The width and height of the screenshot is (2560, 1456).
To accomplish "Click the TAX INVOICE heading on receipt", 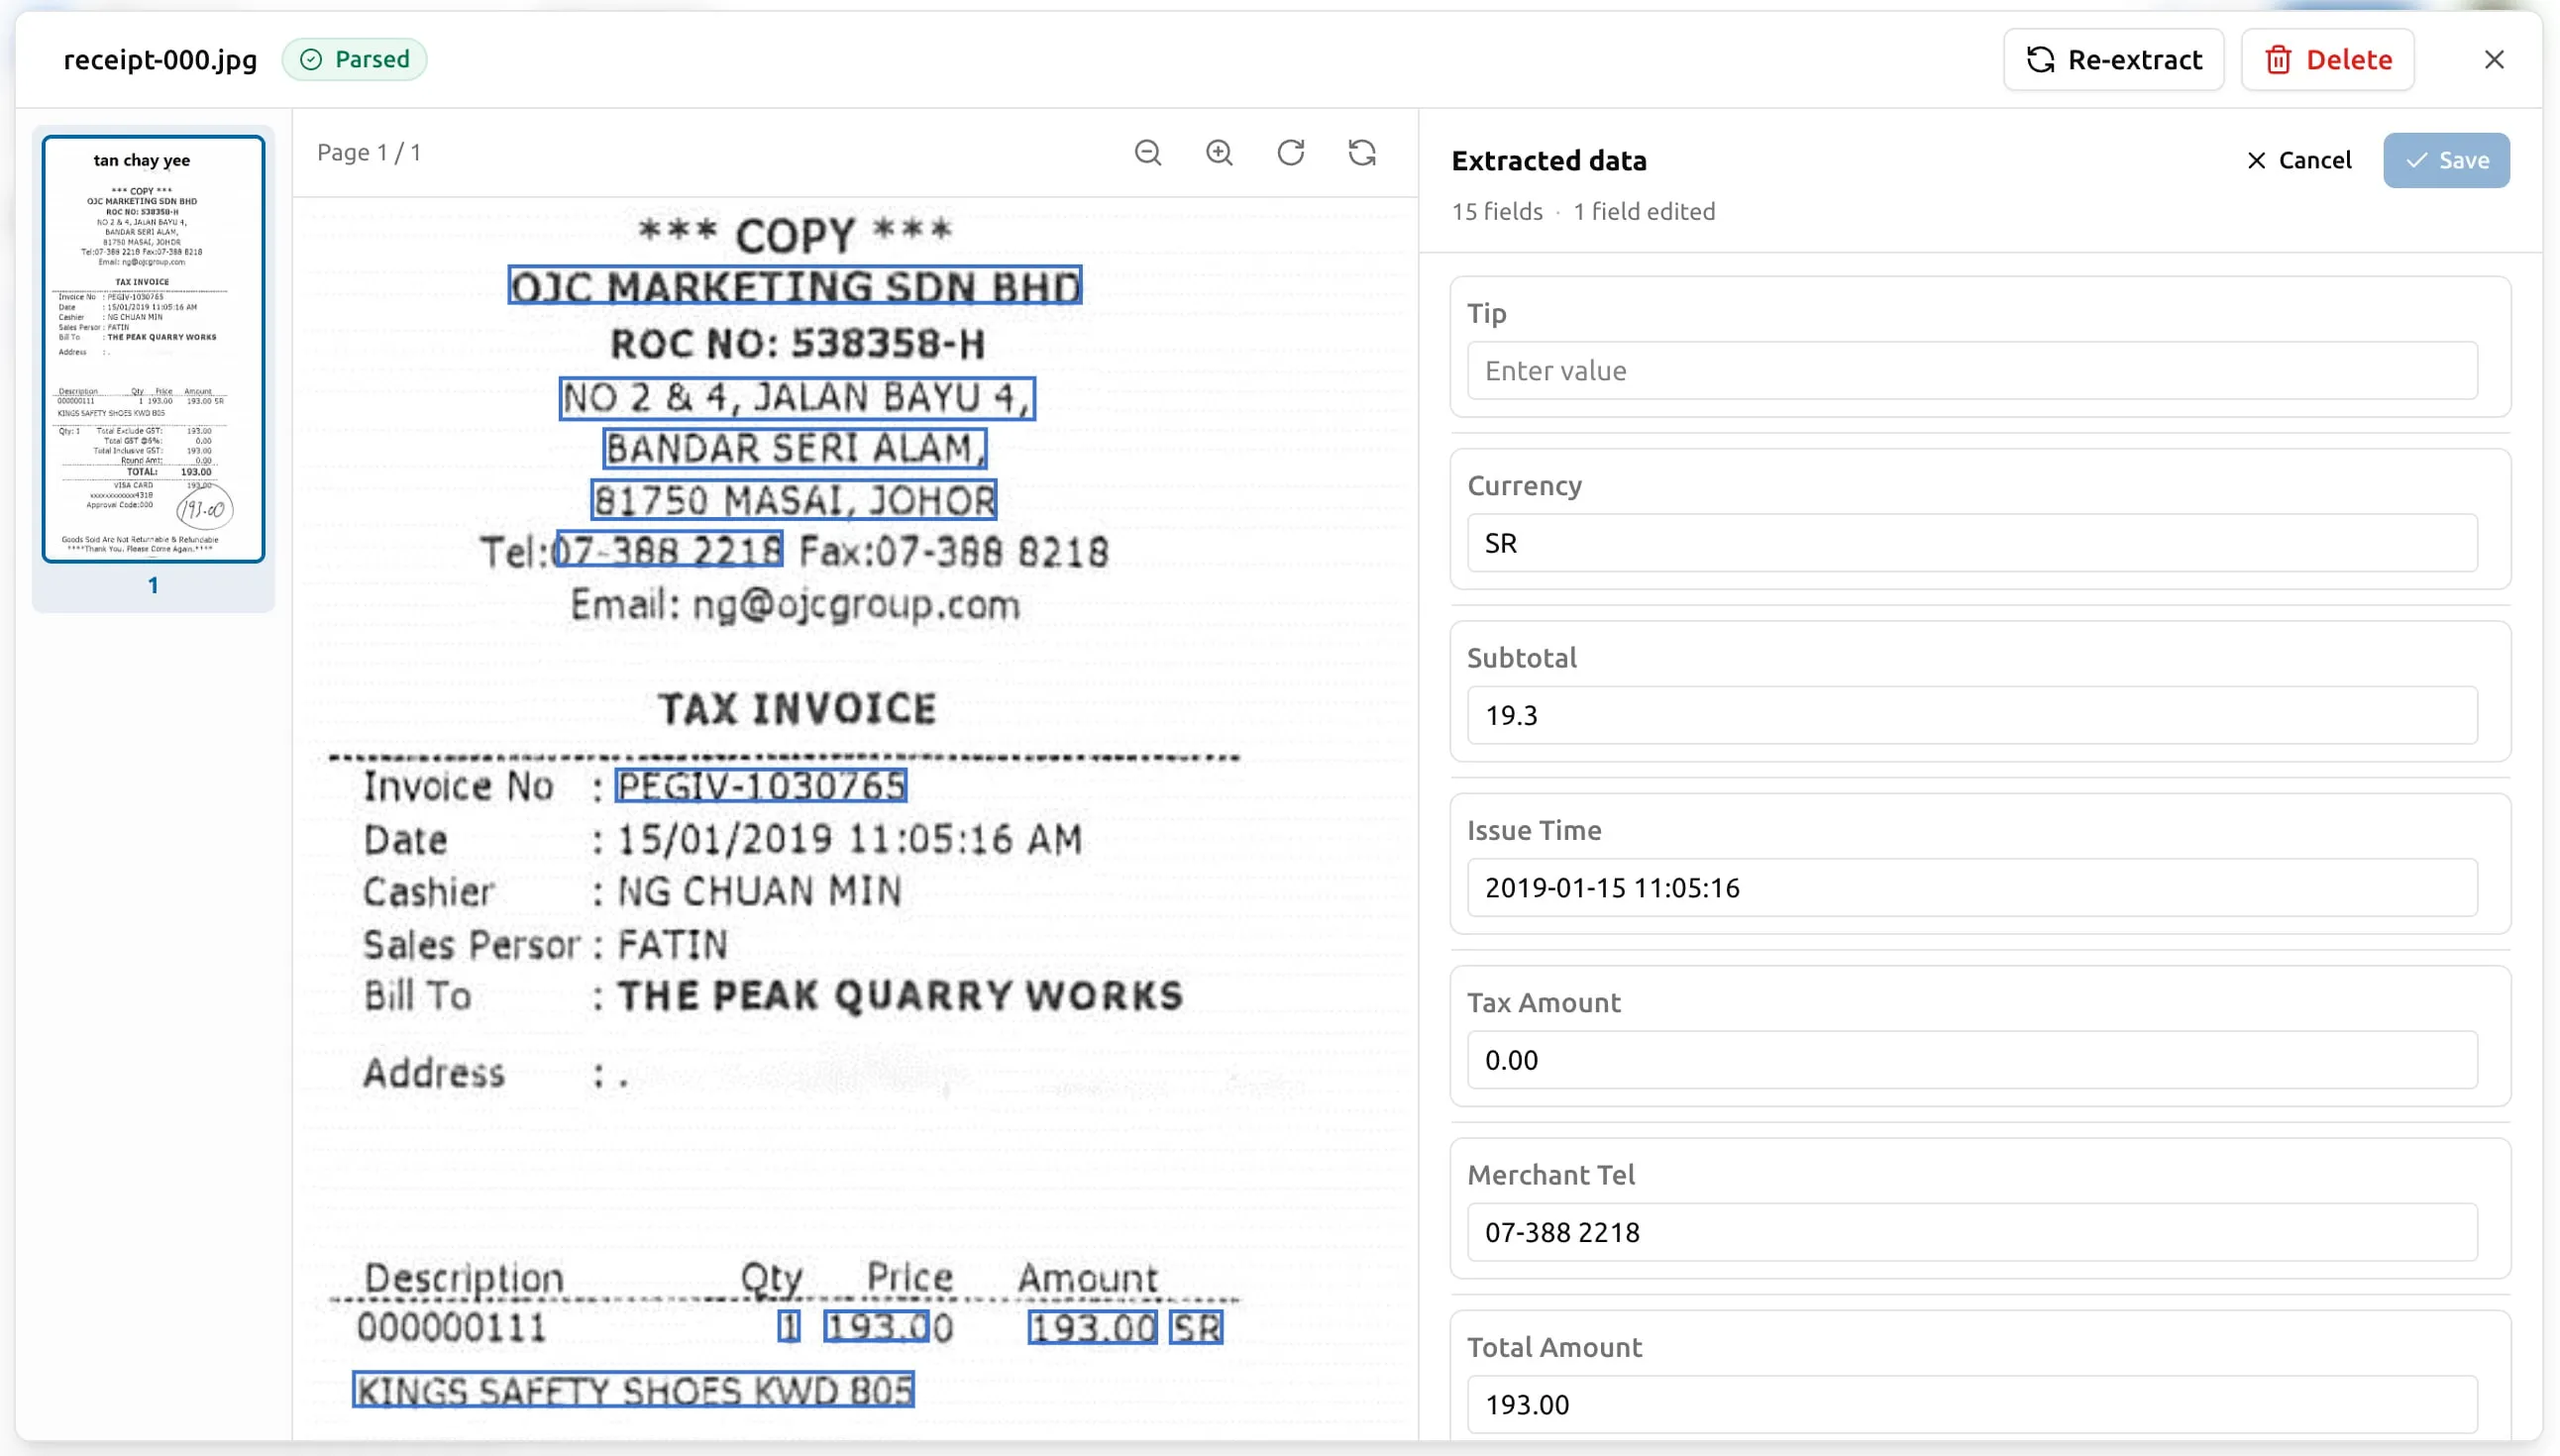I will pos(797,709).
